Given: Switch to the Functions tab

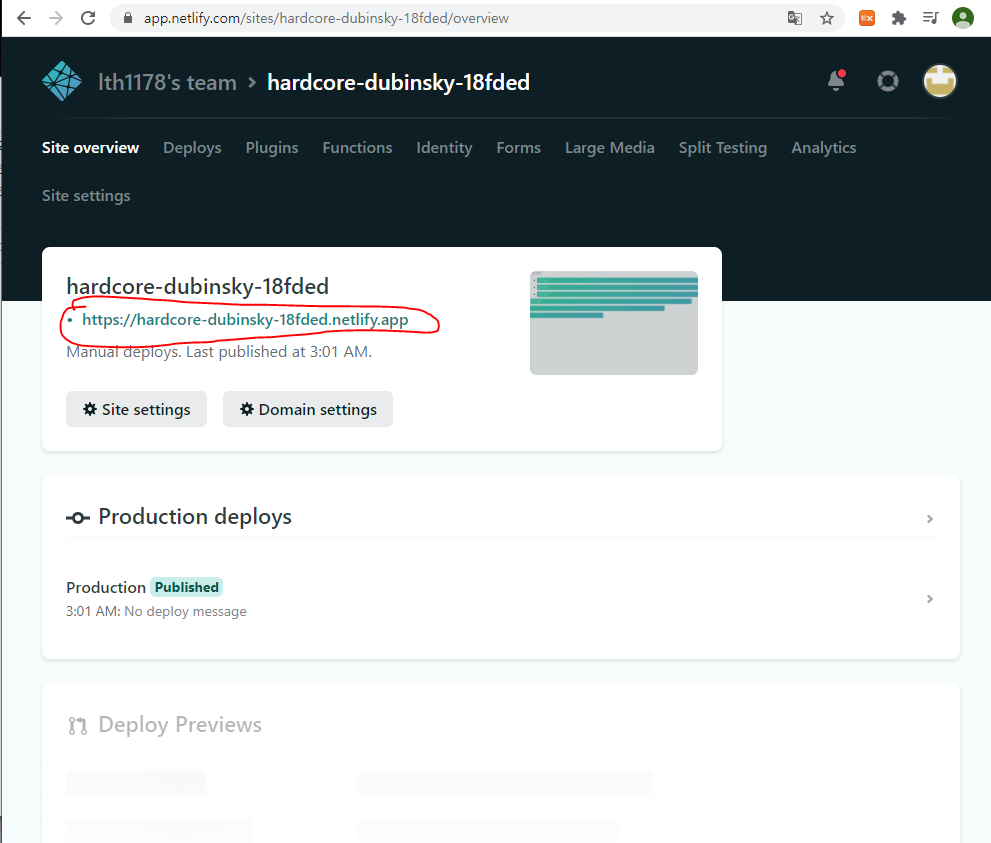Looking at the screenshot, I should point(357,148).
